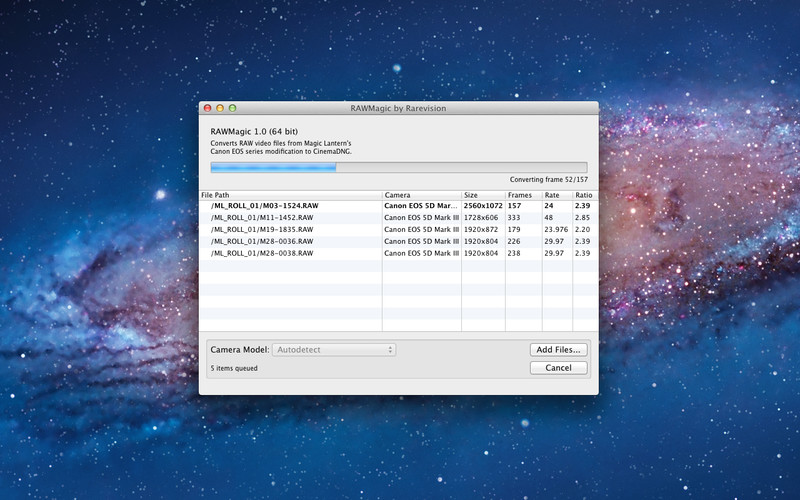Close the RAWMagic window with red button
Screen dimensions: 800x500
pos(208,108)
